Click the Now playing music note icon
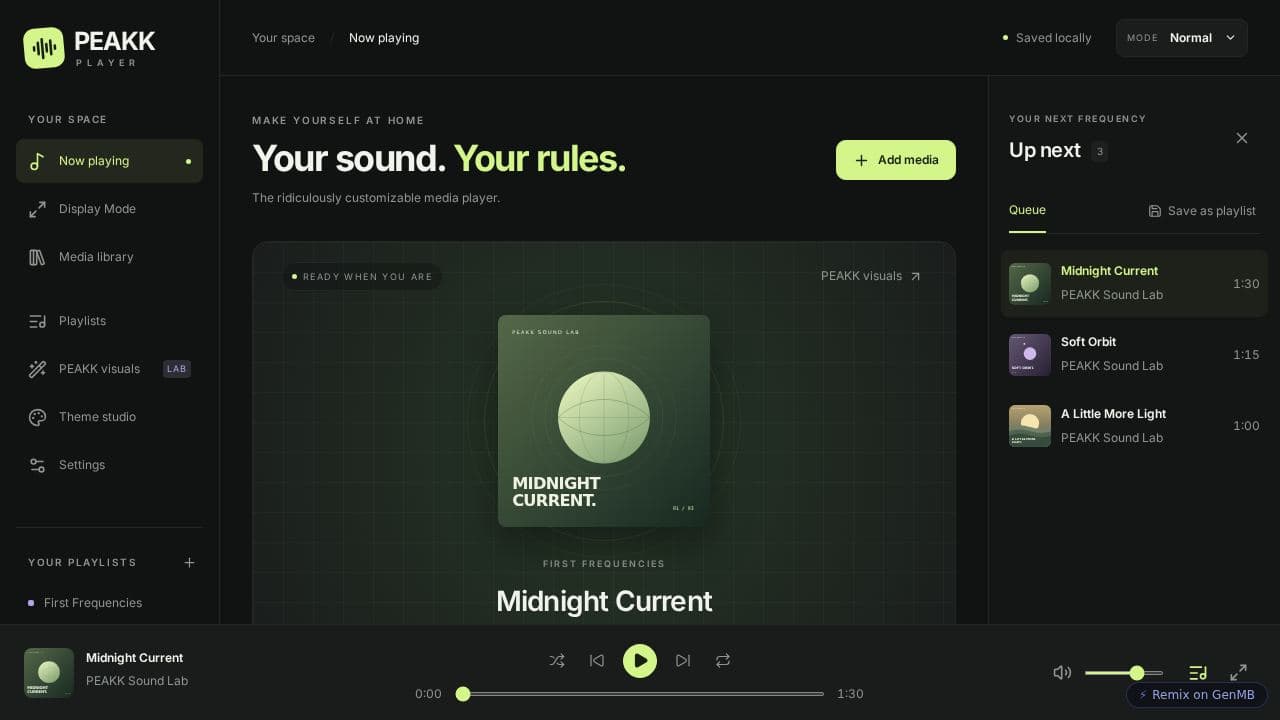This screenshot has height=720, width=1280. (37, 161)
